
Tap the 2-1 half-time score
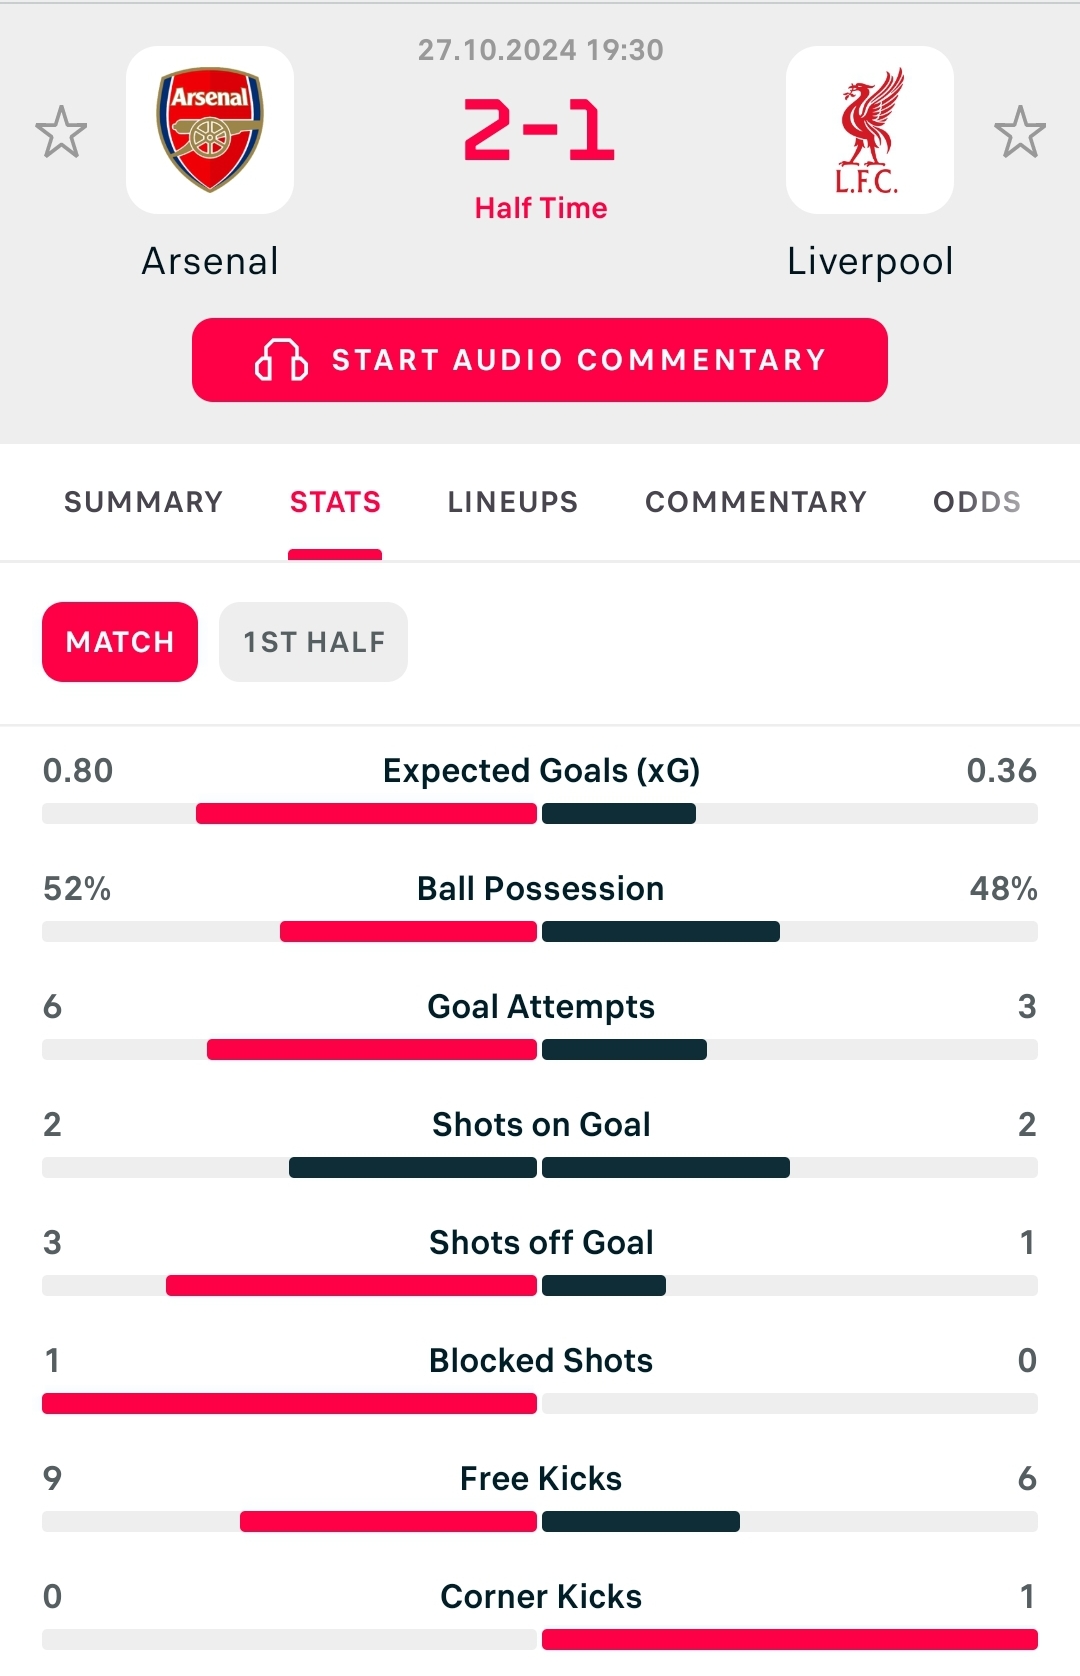pos(540,131)
